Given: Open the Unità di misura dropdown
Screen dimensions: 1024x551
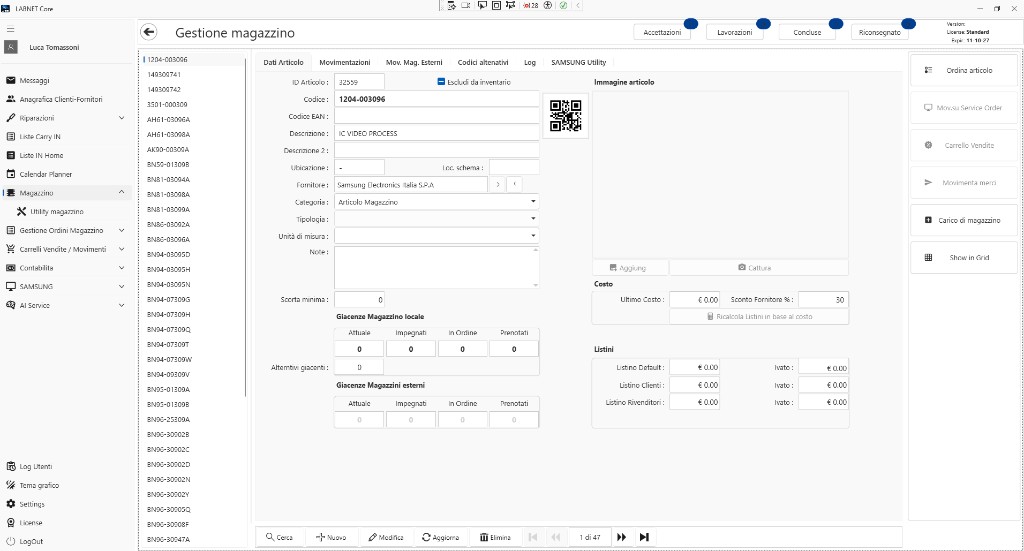Looking at the screenshot, I should [533, 236].
